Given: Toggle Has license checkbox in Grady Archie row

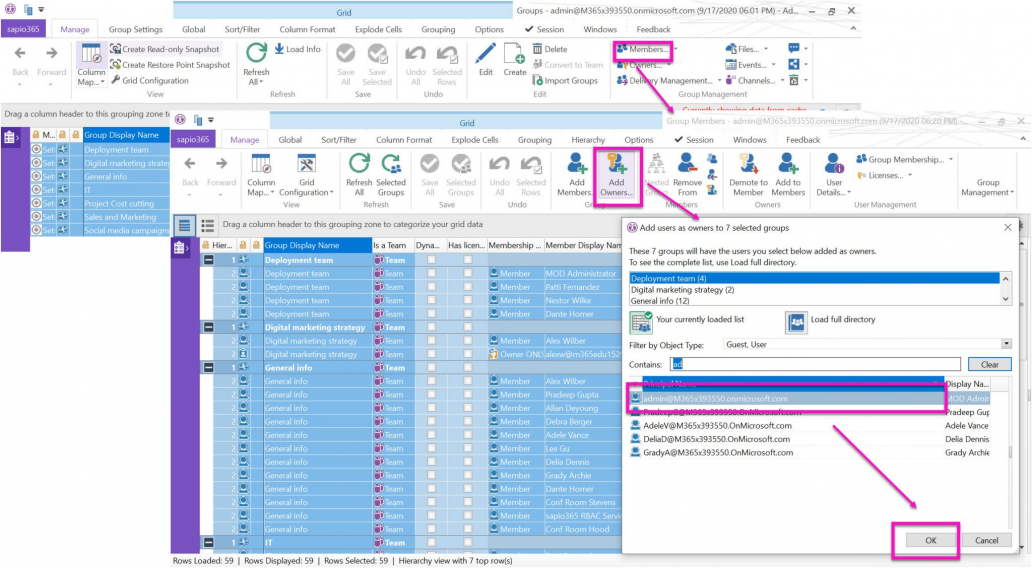Looking at the screenshot, I should tap(467, 475).
